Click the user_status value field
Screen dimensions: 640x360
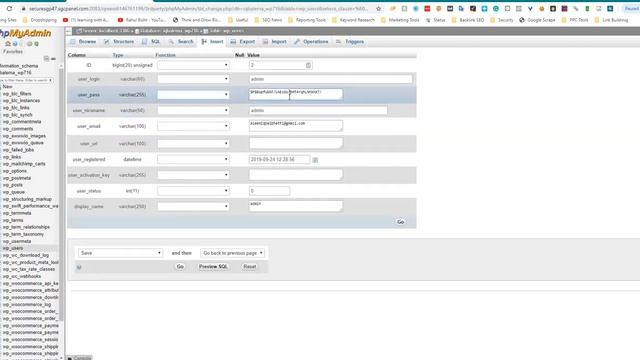269,191
